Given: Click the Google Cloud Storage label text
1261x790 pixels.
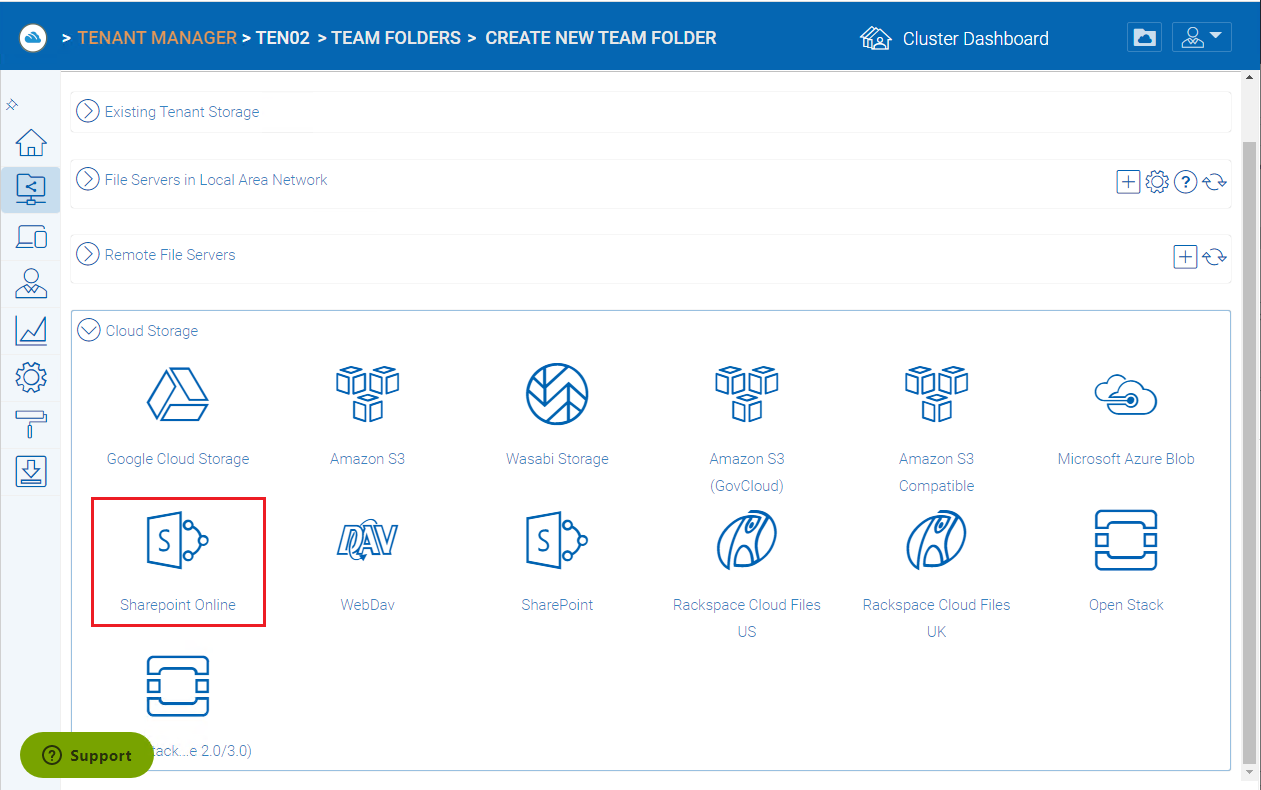Looking at the screenshot, I should click(178, 459).
